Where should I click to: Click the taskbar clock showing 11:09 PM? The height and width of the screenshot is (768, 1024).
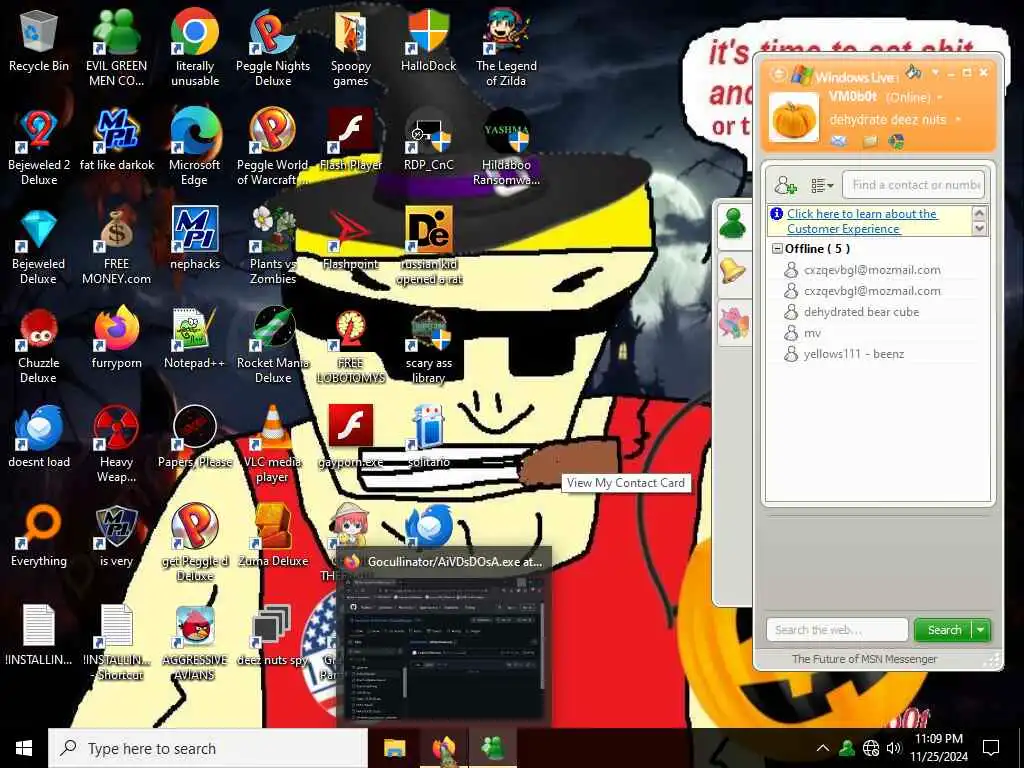tap(939, 748)
